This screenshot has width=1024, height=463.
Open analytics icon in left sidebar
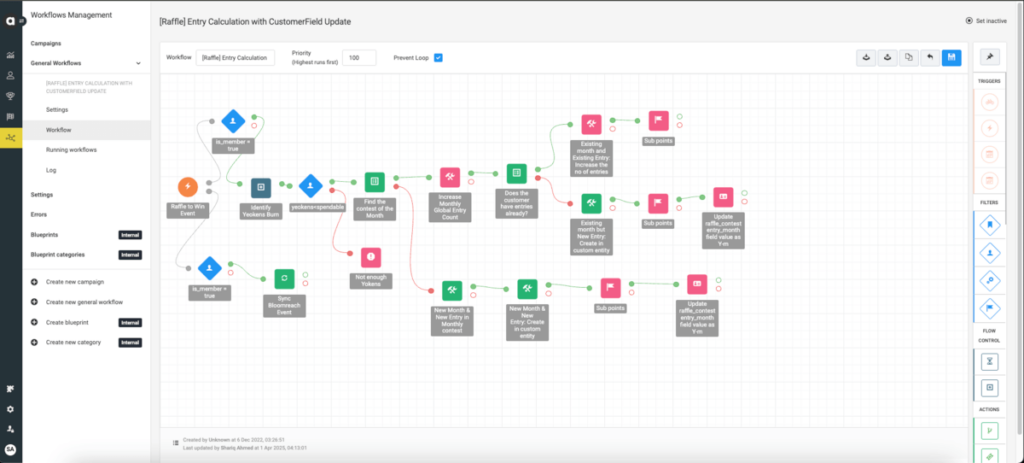pos(10,56)
